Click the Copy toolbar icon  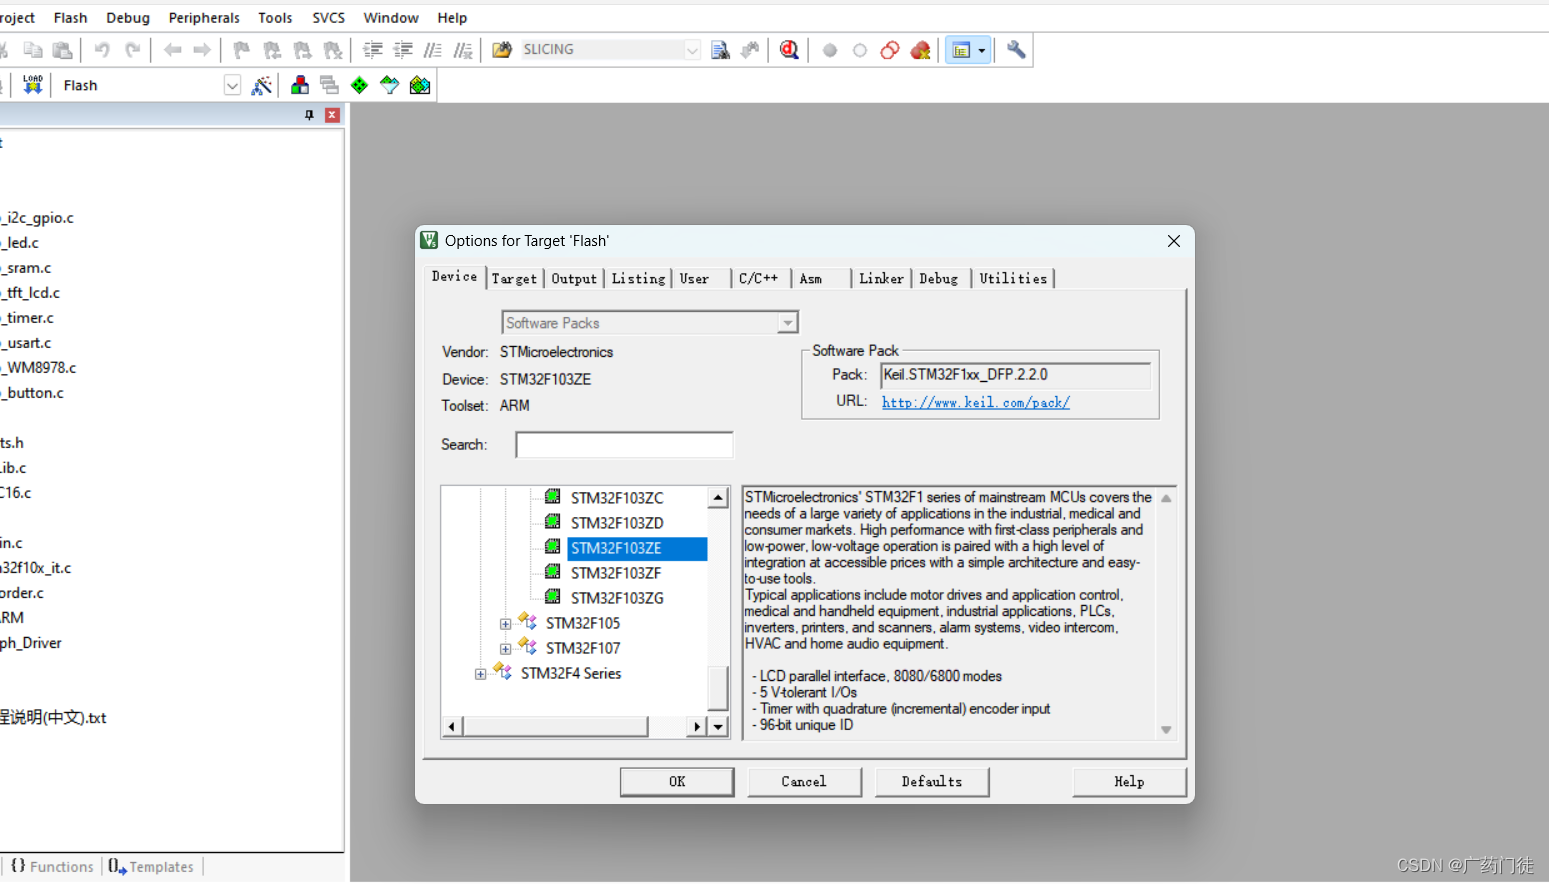[x=33, y=50]
